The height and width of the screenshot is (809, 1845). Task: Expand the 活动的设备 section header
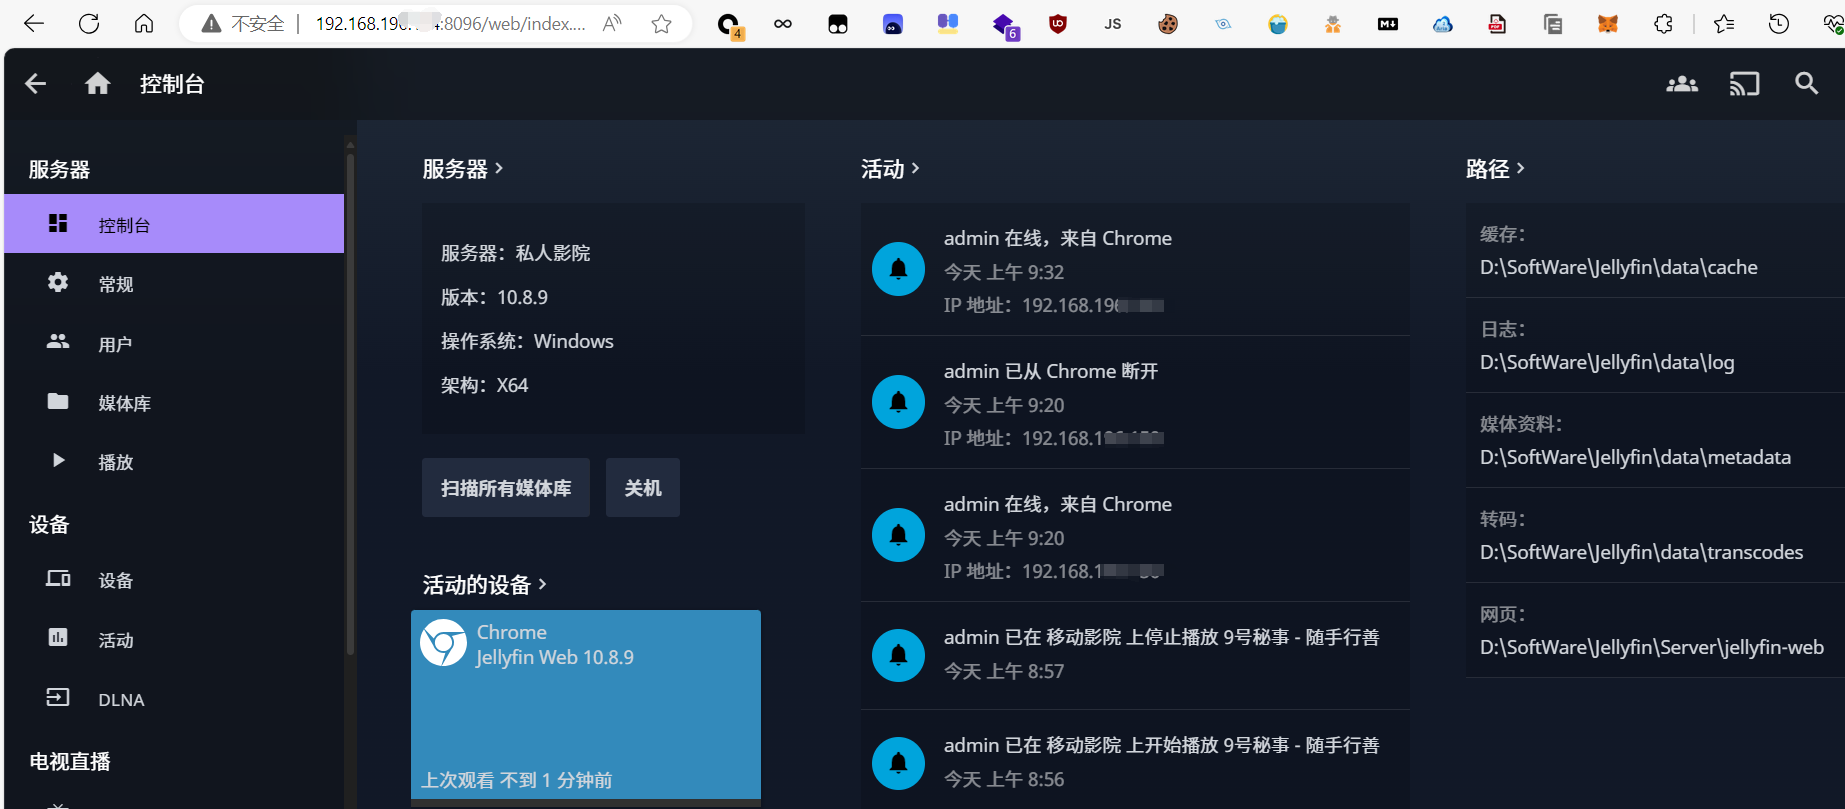click(484, 584)
